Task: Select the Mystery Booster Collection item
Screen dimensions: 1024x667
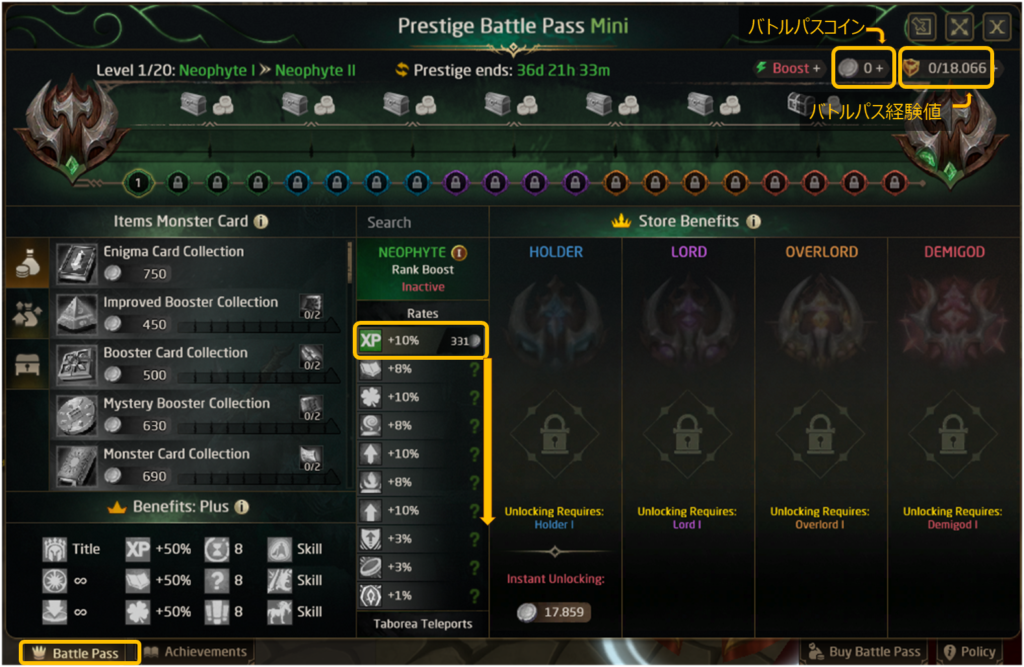Action: click(200, 415)
